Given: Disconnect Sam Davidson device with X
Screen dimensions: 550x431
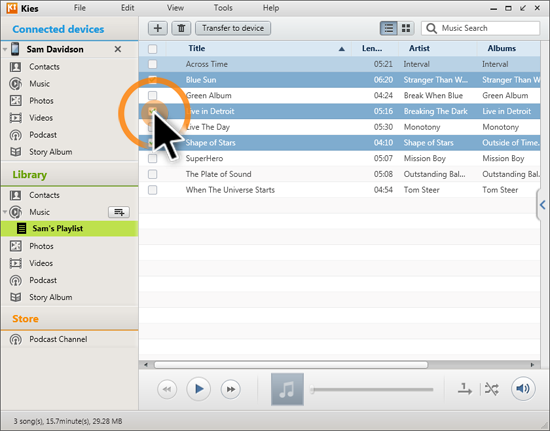Looking at the screenshot, I should click(x=118, y=49).
